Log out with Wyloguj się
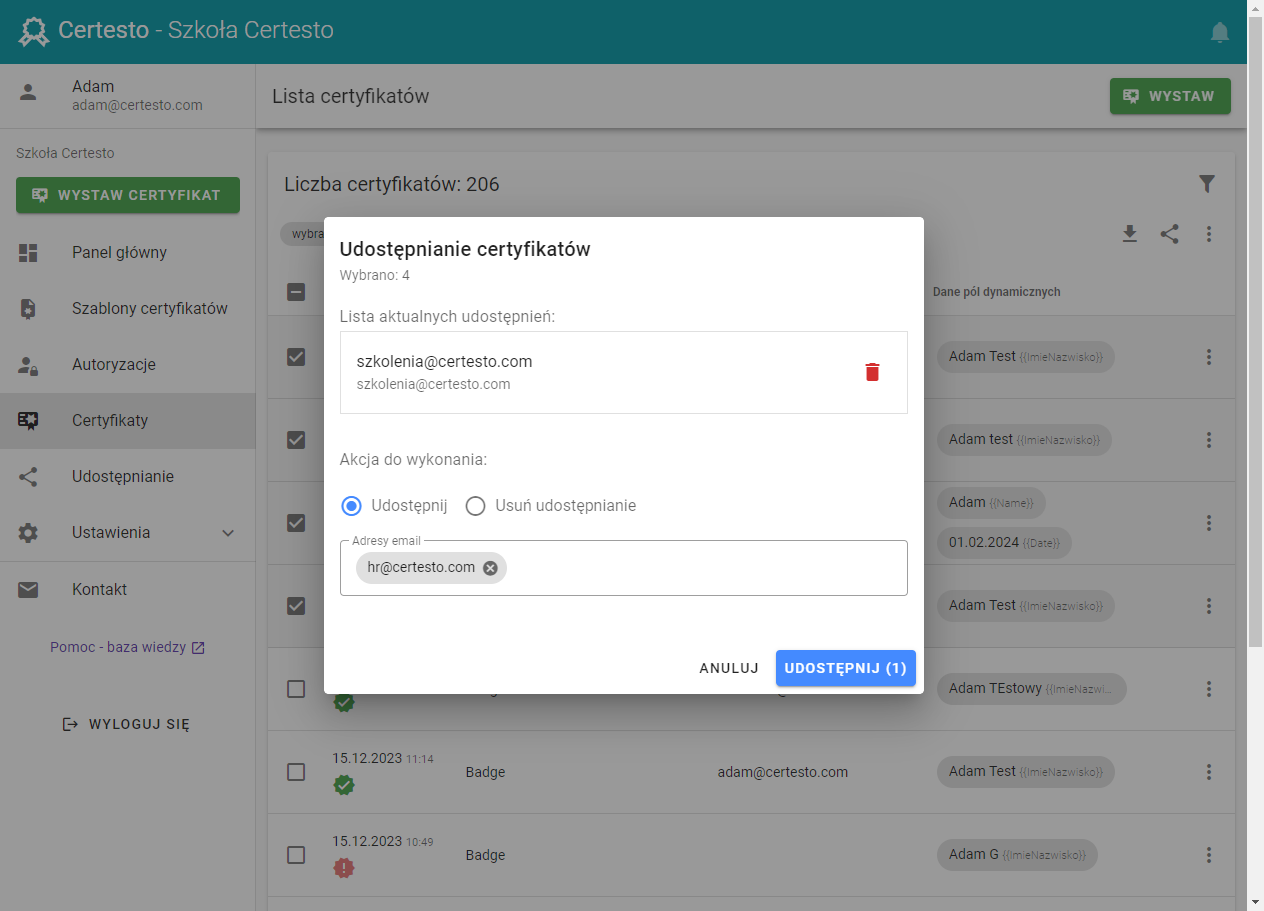 (x=127, y=724)
